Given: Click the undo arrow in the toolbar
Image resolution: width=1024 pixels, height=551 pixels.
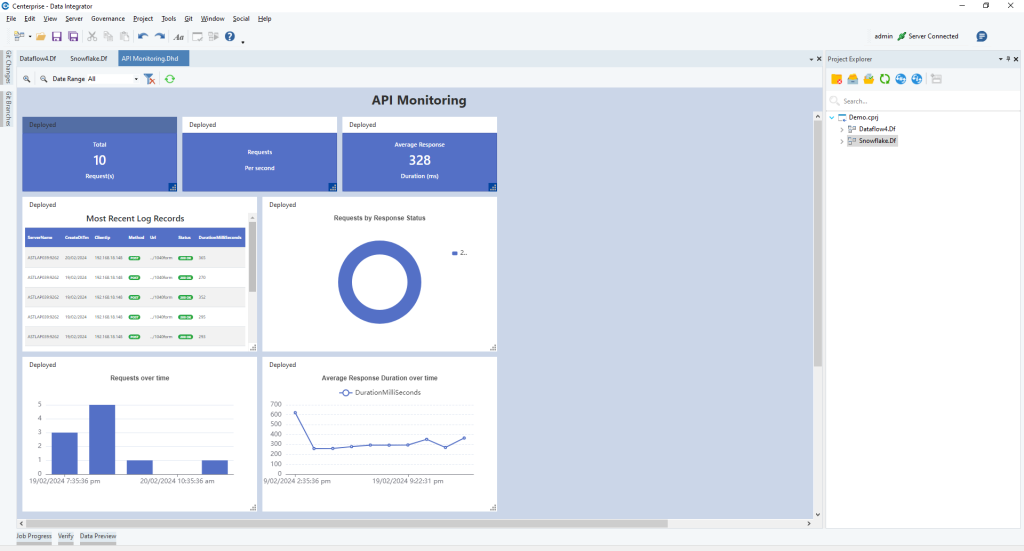Looking at the screenshot, I should (x=143, y=37).
